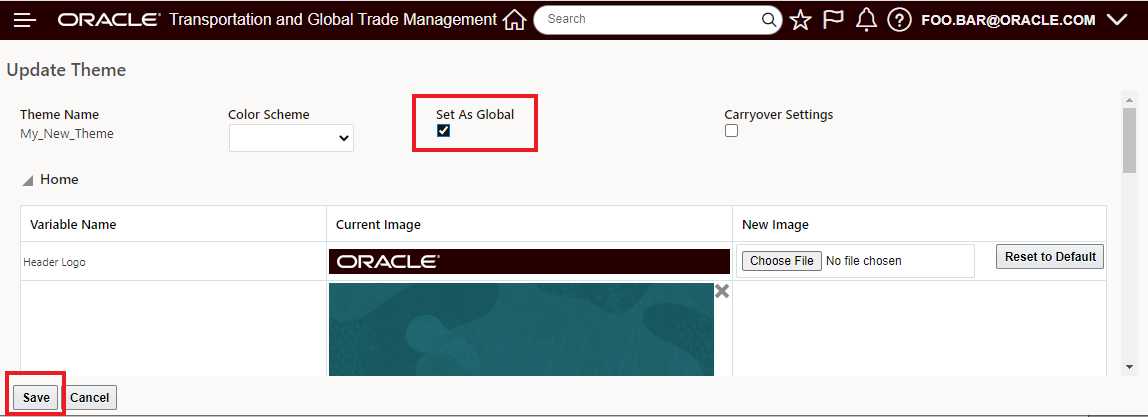This screenshot has height=417, width=1148.
Task: Open the Color Scheme dropdown
Action: pos(291,138)
